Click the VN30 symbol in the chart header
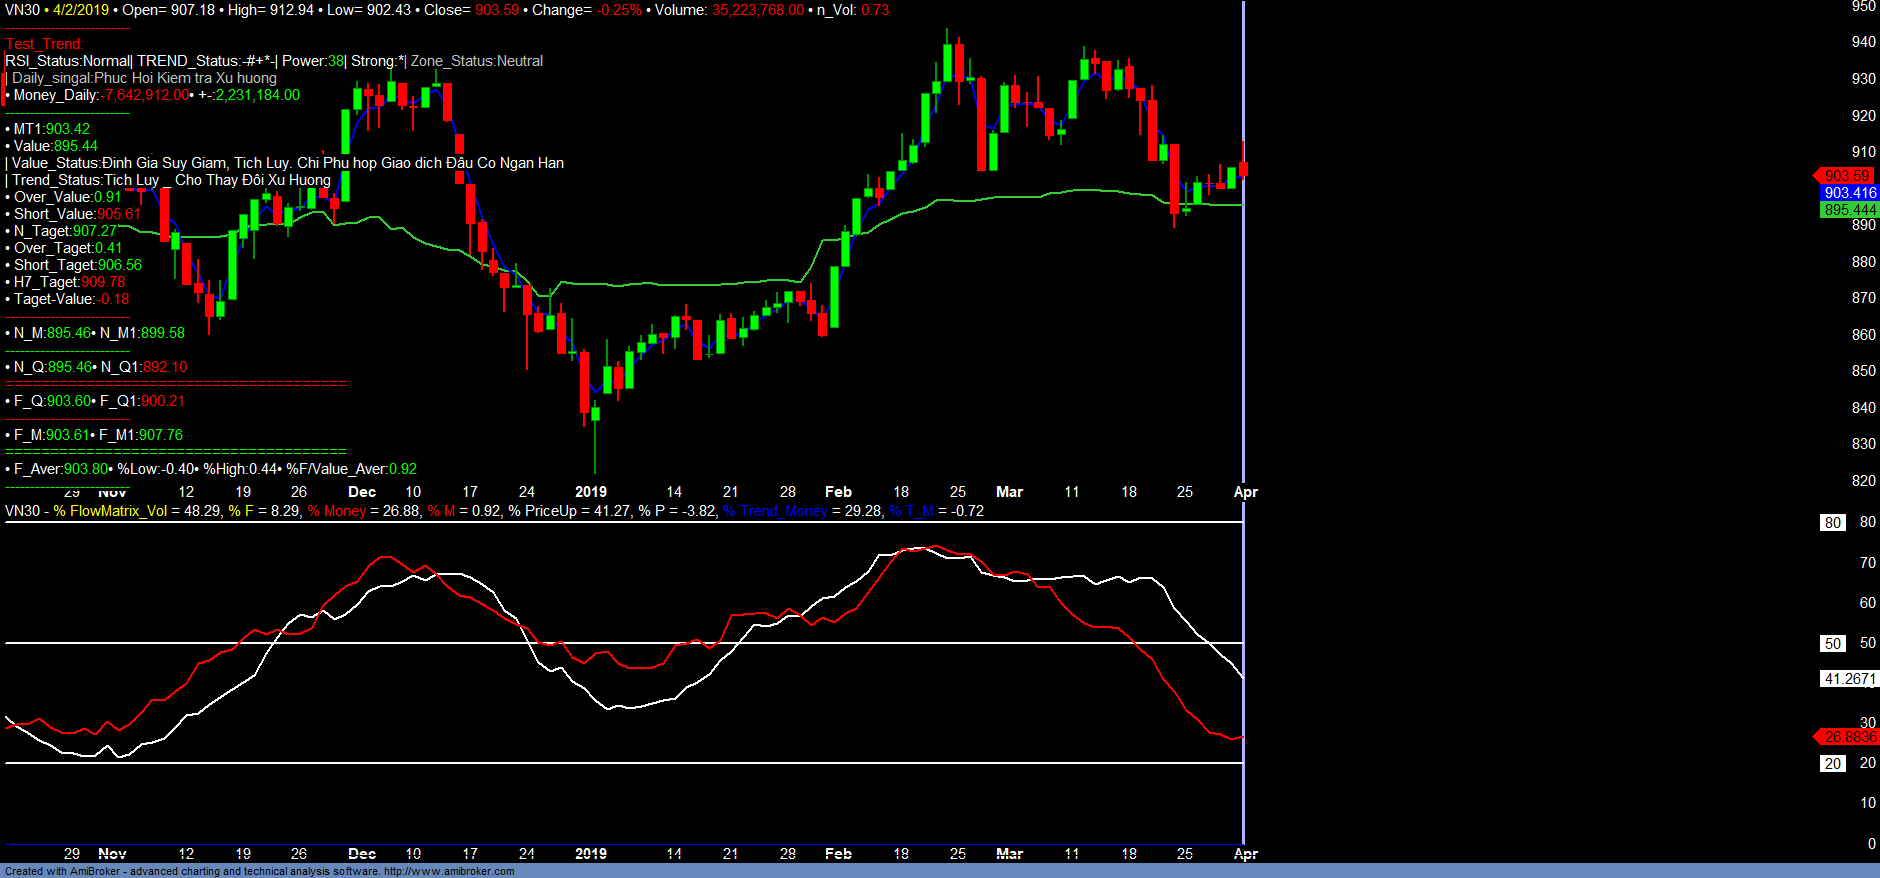 click(22, 10)
